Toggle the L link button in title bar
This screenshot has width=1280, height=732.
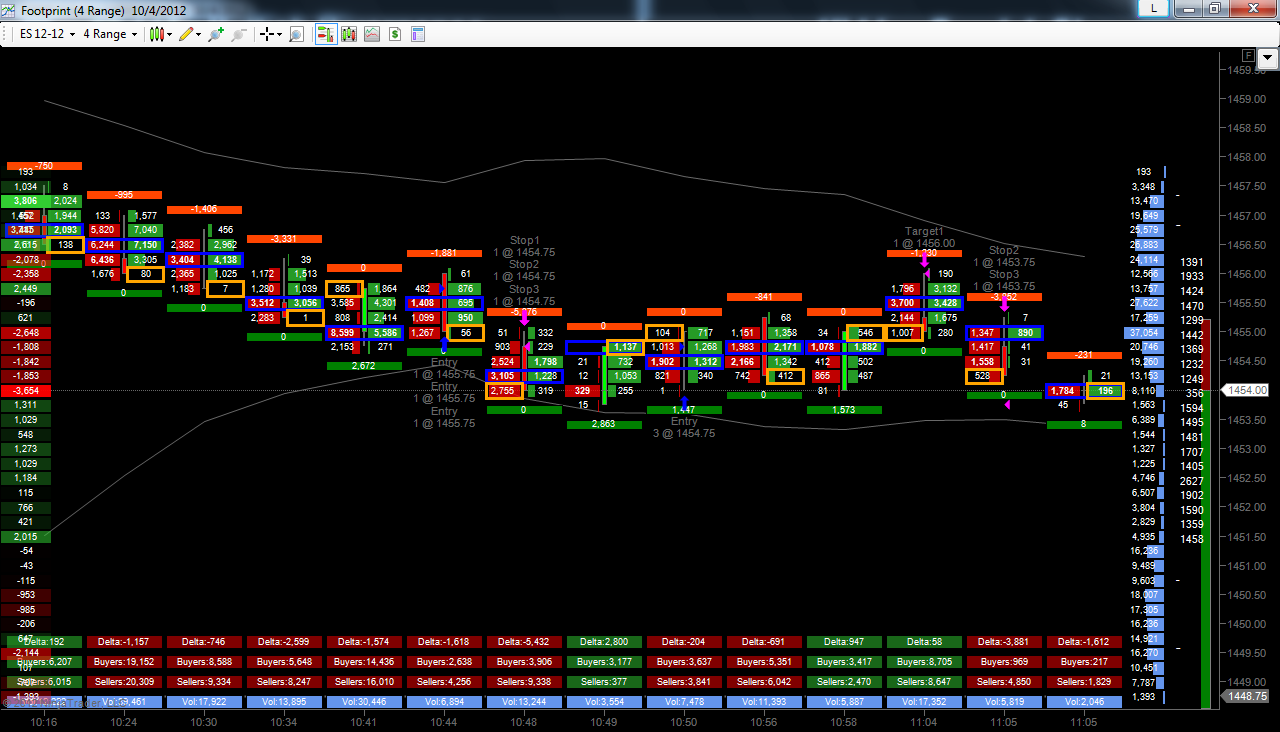pos(1156,8)
